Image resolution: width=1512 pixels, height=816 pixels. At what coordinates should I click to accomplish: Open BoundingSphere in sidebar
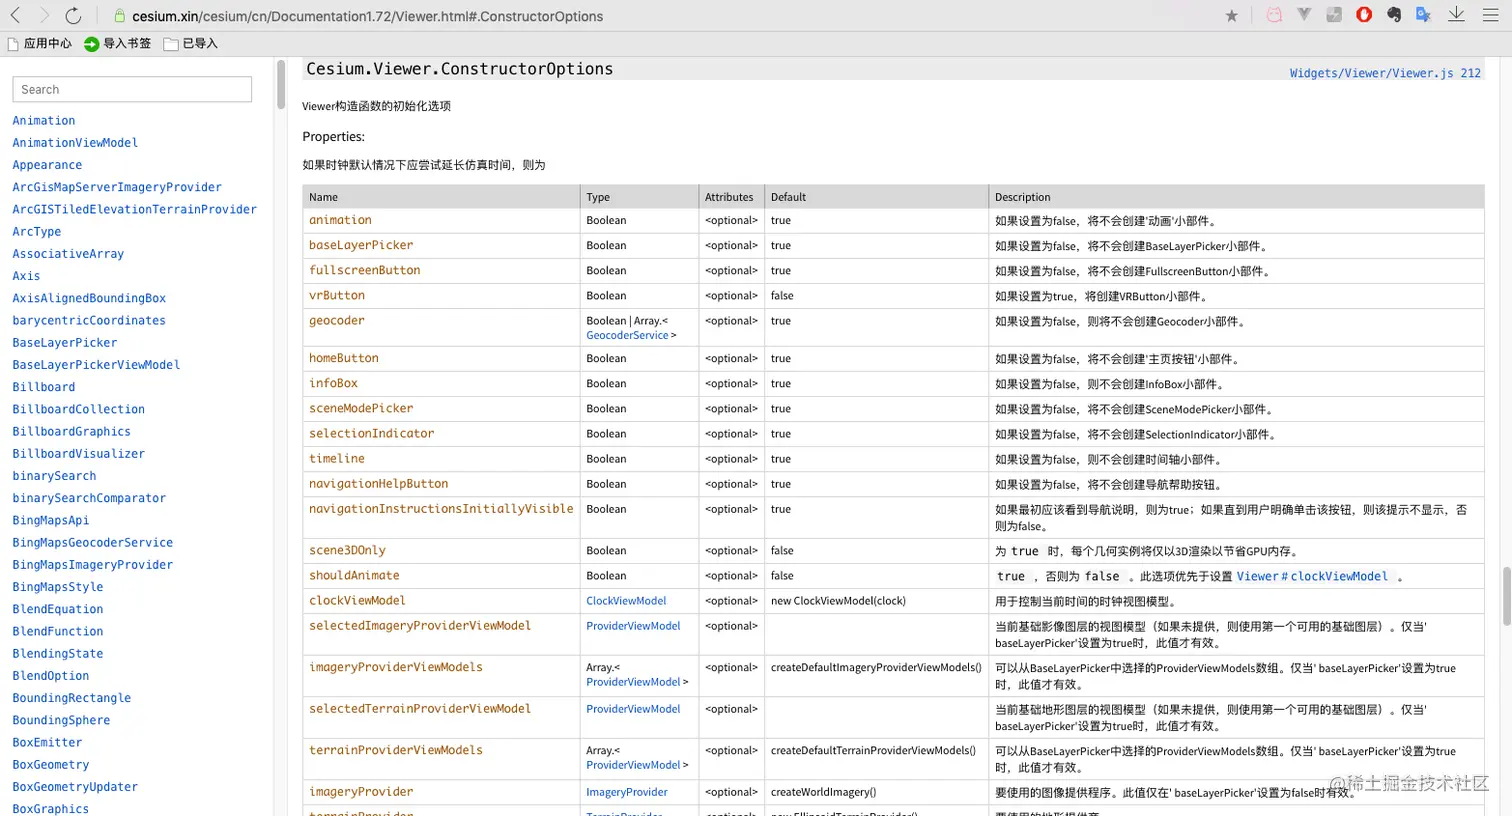(61, 720)
